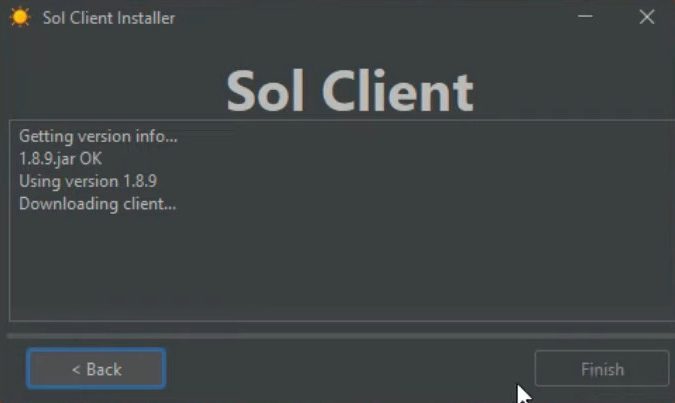
Task: Click the installation progress bar
Action: click(341, 335)
